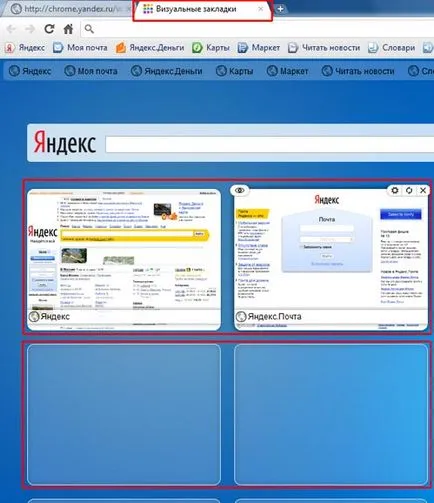Open Моя почта bookmark in bookmarks bar
The width and height of the screenshot is (434, 503).
(x=80, y=48)
